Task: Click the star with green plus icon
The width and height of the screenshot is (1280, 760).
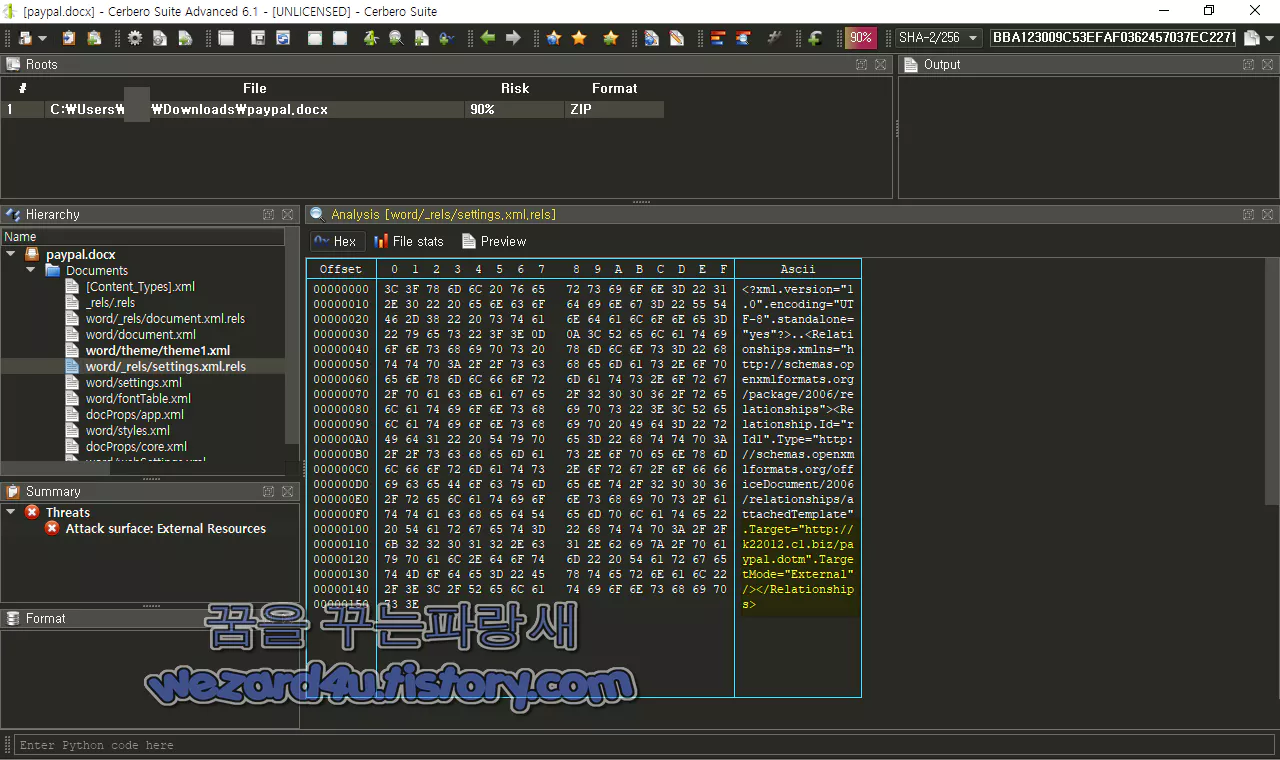Action: [x=610, y=38]
